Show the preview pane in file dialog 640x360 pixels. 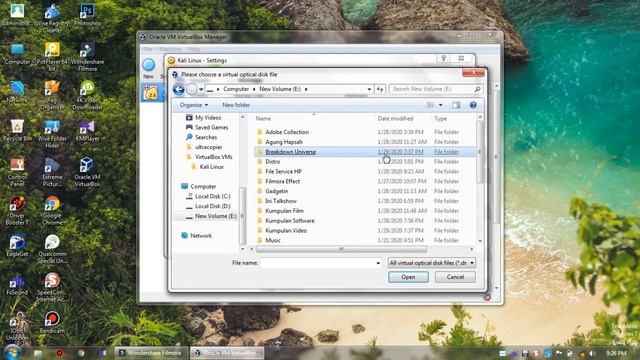[x=456, y=105]
